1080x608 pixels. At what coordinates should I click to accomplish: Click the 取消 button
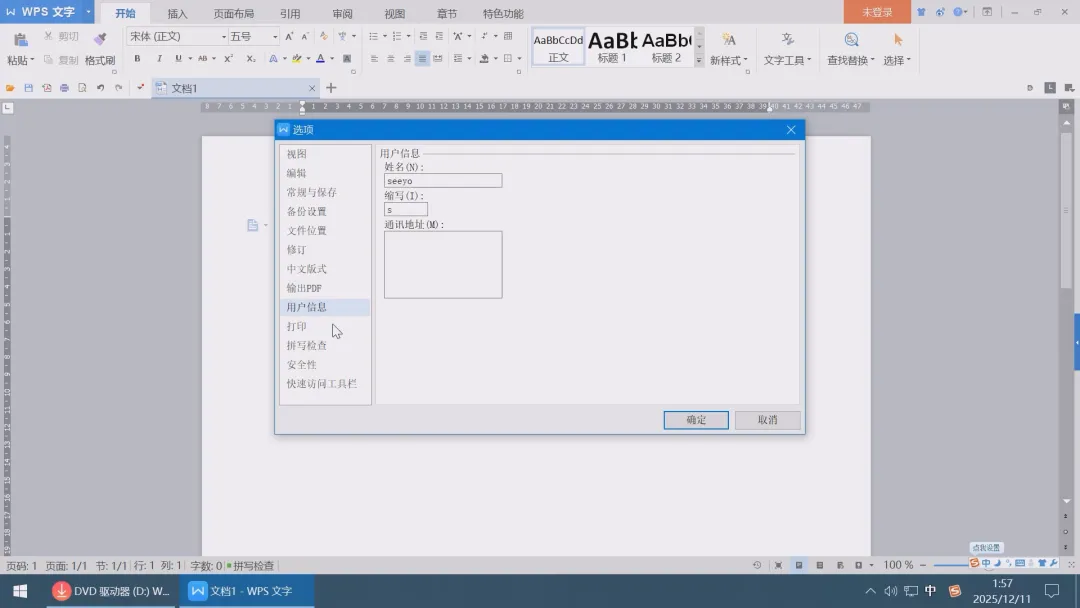pos(767,420)
